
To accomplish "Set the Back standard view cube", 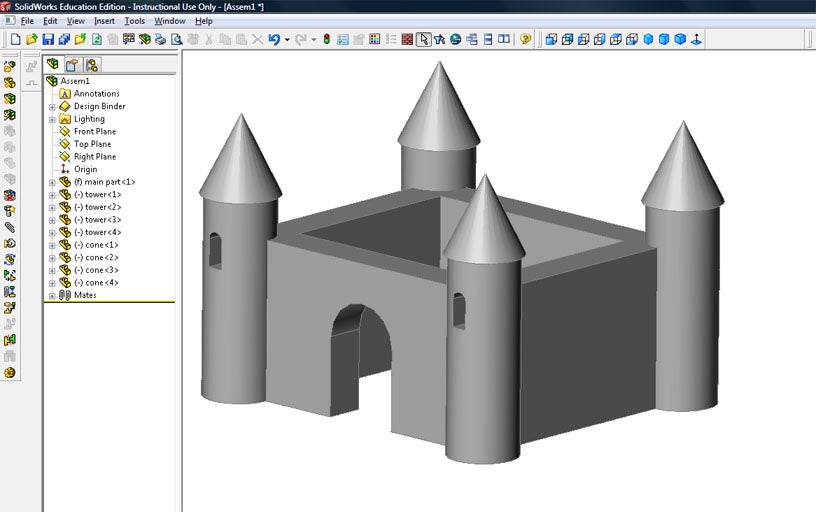I will pos(567,39).
